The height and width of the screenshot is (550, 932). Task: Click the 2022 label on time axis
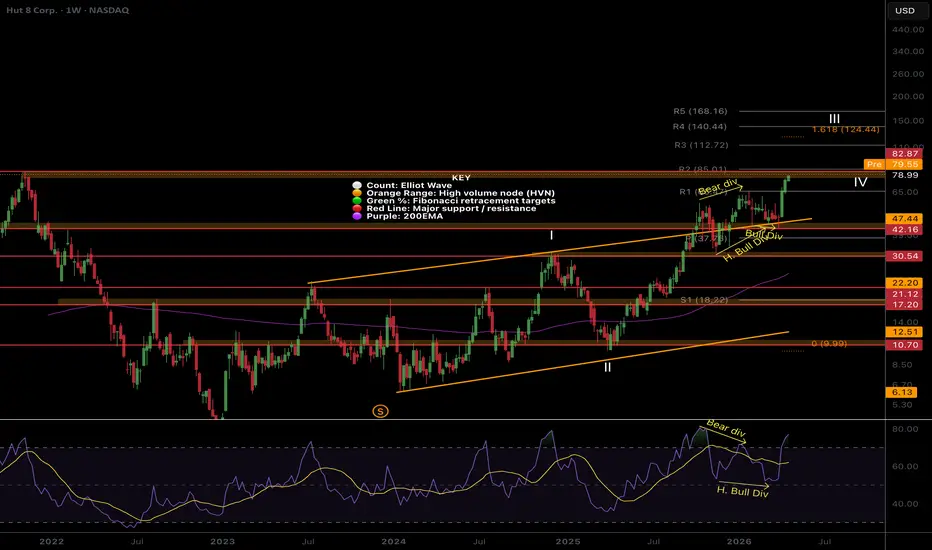click(x=51, y=542)
